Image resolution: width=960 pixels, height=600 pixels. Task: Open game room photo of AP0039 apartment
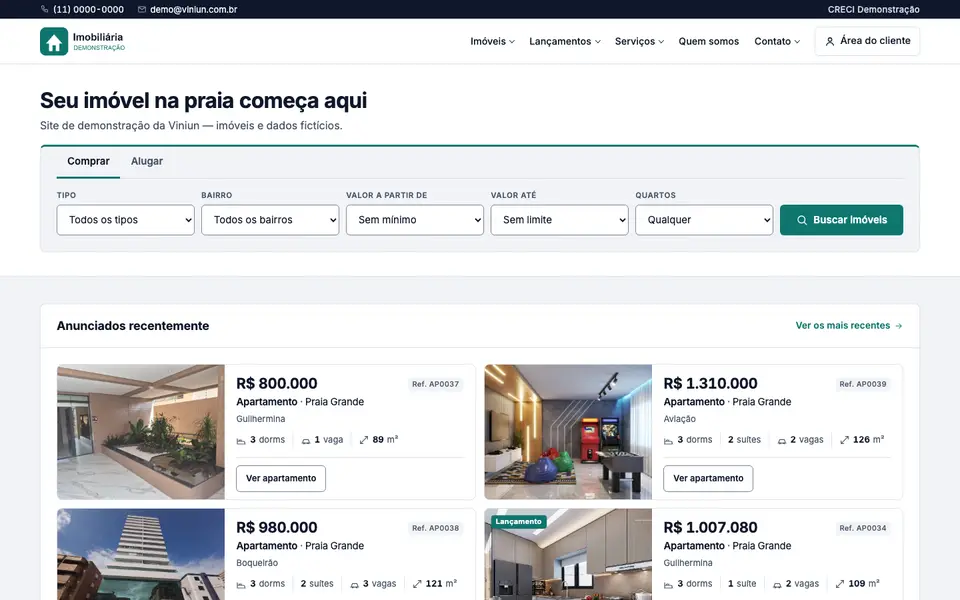(x=568, y=432)
